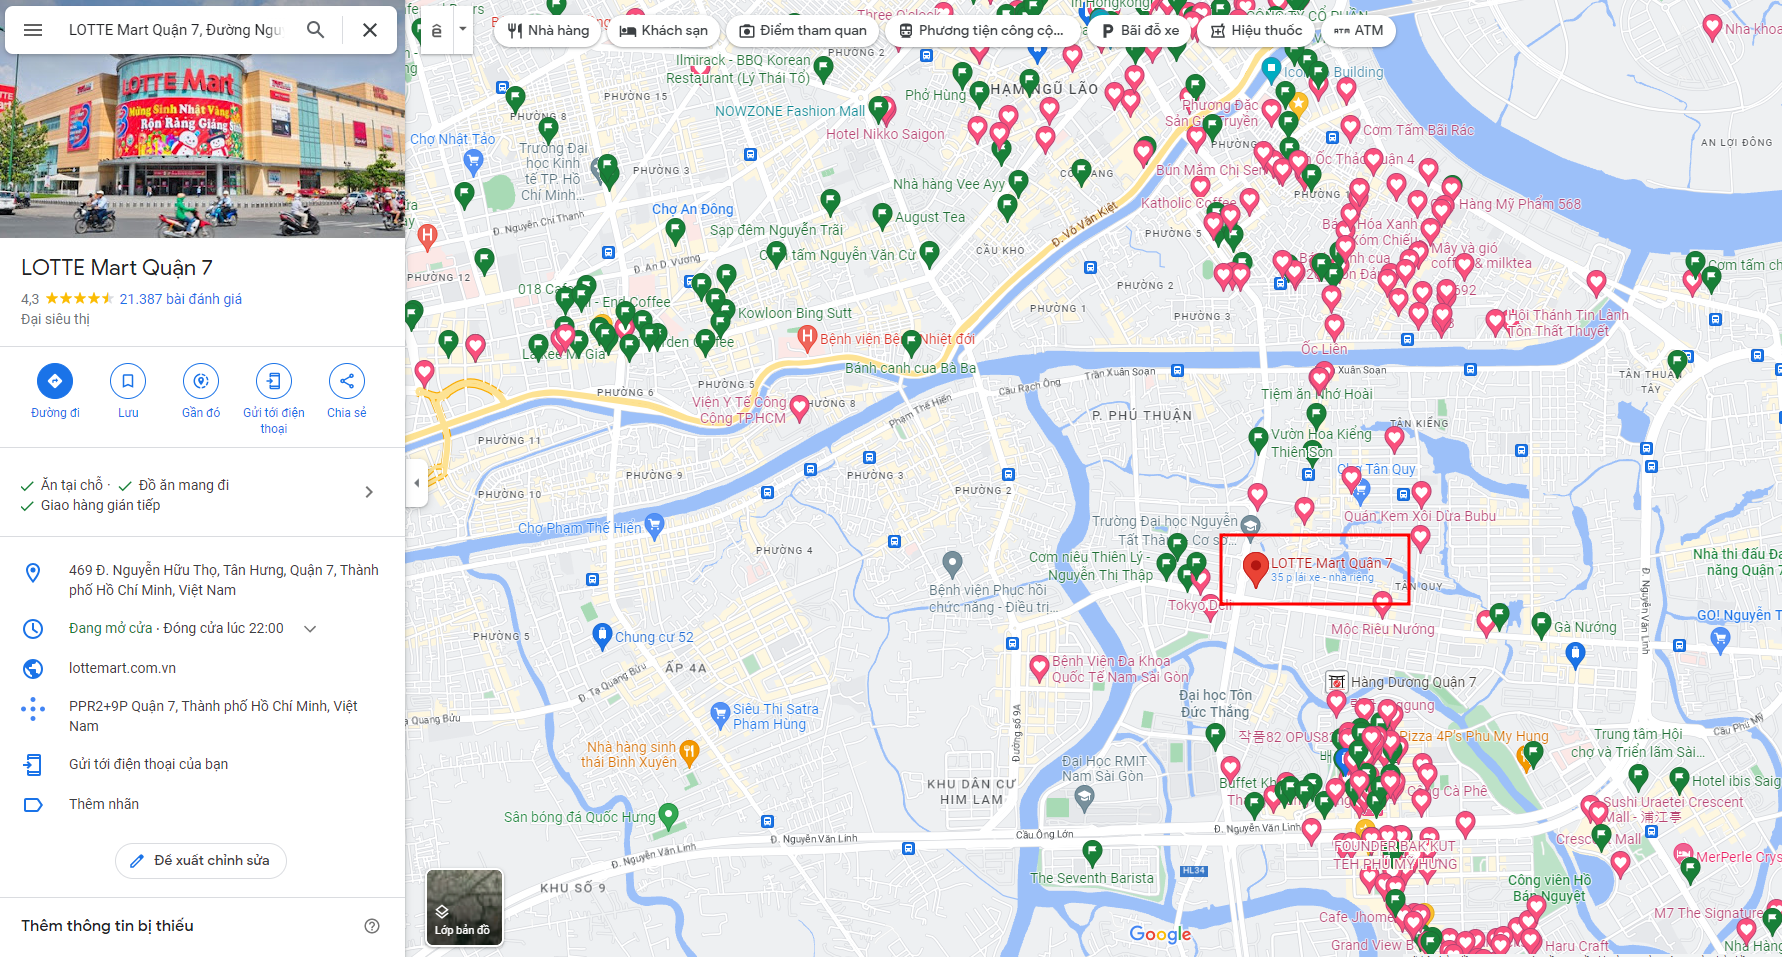Click the Thêm nhãn text
The width and height of the screenshot is (1782, 957).
click(x=104, y=804)
